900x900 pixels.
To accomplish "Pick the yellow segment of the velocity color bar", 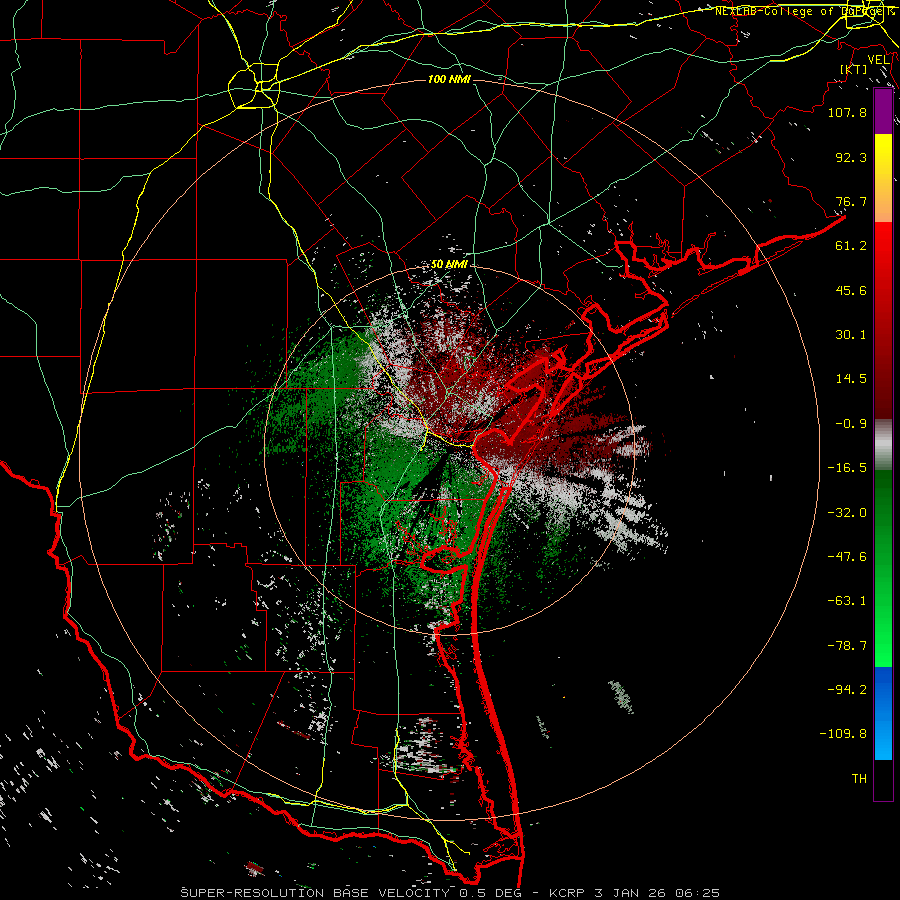I will pyautogui.click(x=883, y=156).
